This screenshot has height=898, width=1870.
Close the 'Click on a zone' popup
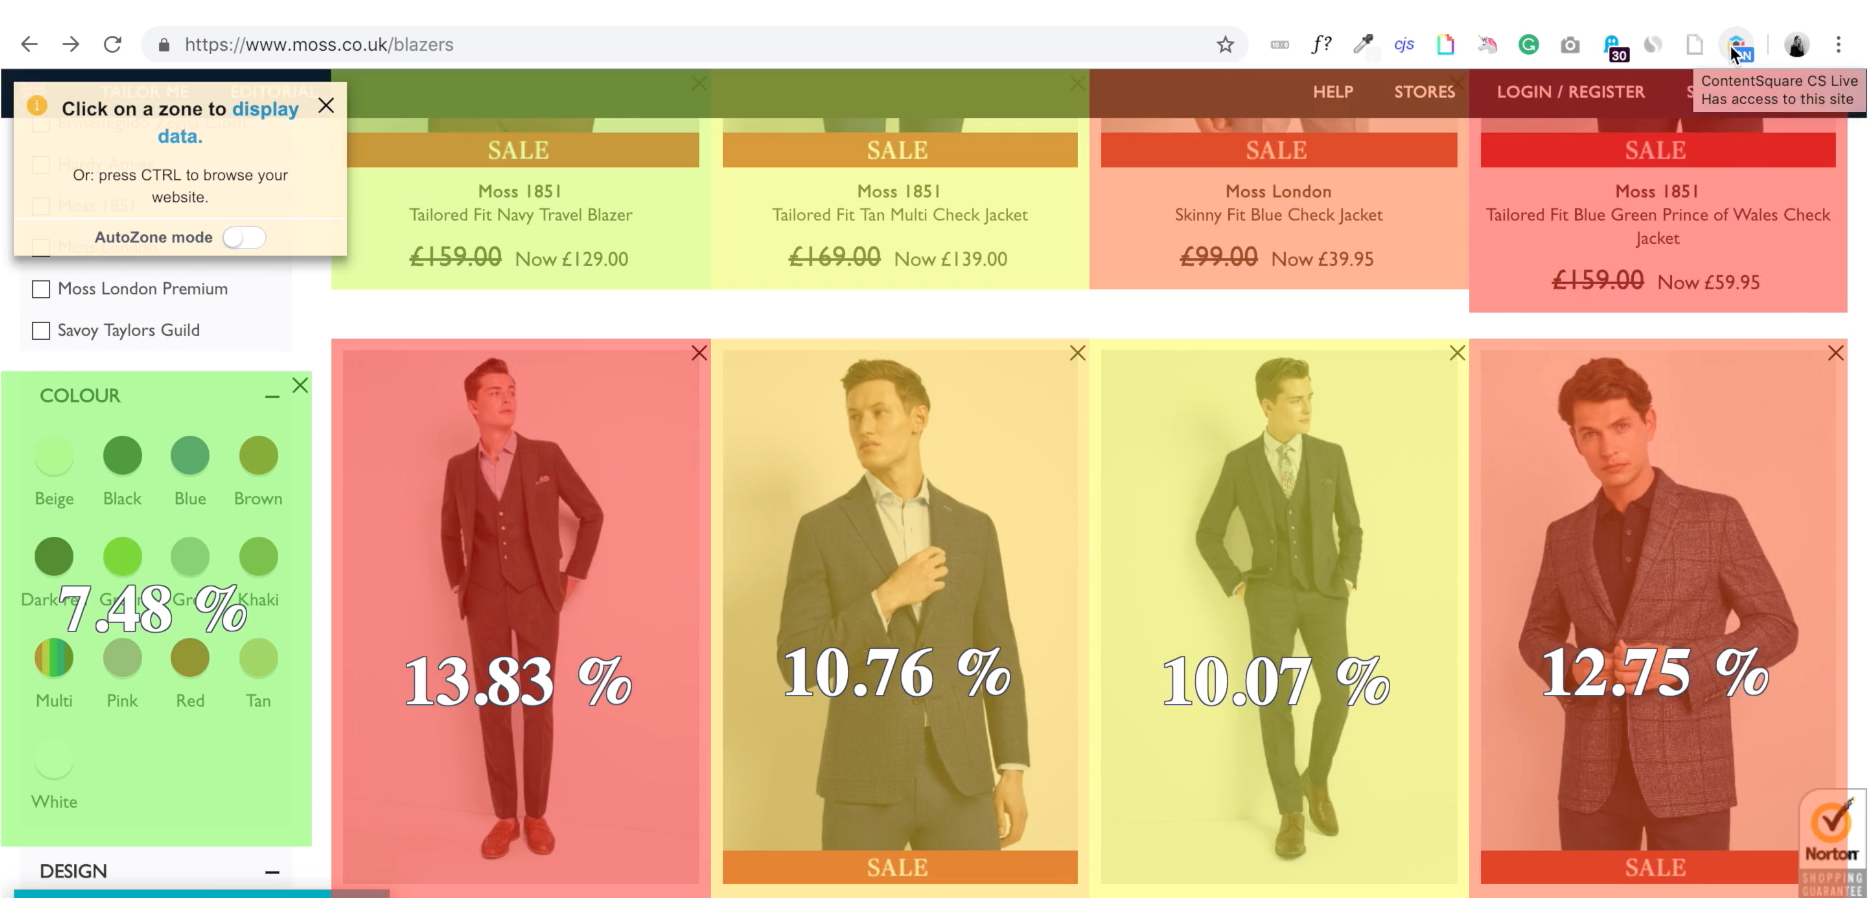click(x=326, y=105)
